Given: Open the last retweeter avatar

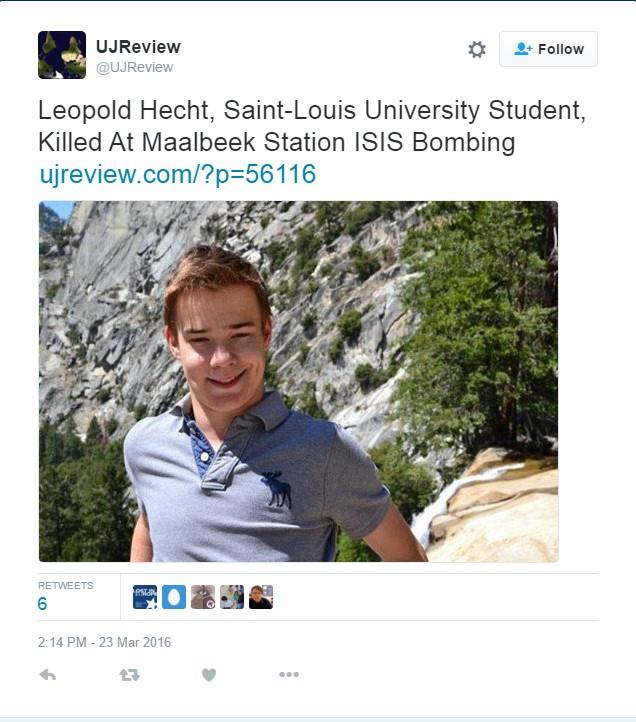Looking at the screenshot, I should [x=261, y=597].
